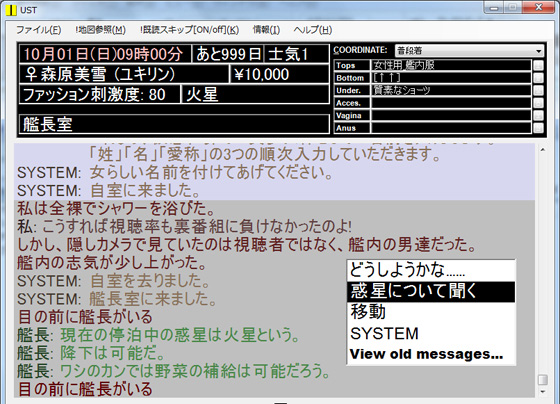
Task: Click the Tops clothing field
Action: tap(451, 65)
